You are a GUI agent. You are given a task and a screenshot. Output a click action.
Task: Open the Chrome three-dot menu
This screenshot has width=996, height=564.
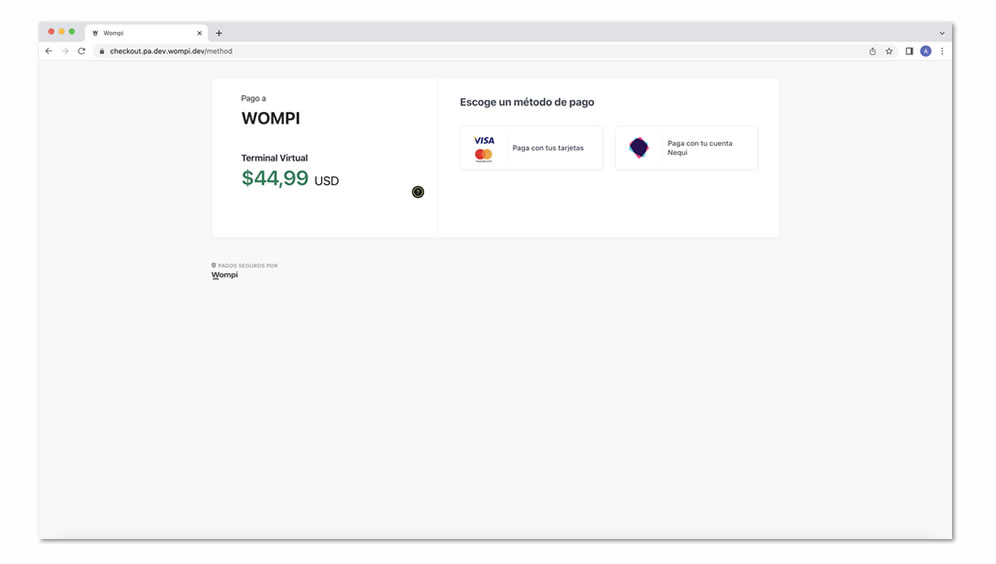coord(942,51)
